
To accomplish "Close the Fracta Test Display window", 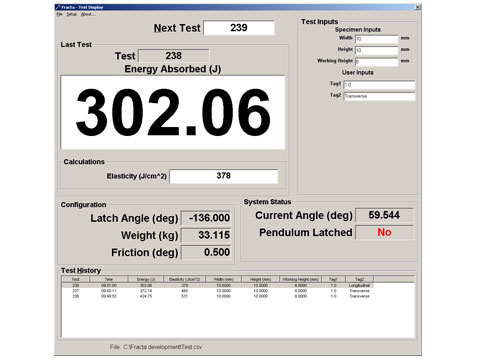I will click(x=417, y=7).
